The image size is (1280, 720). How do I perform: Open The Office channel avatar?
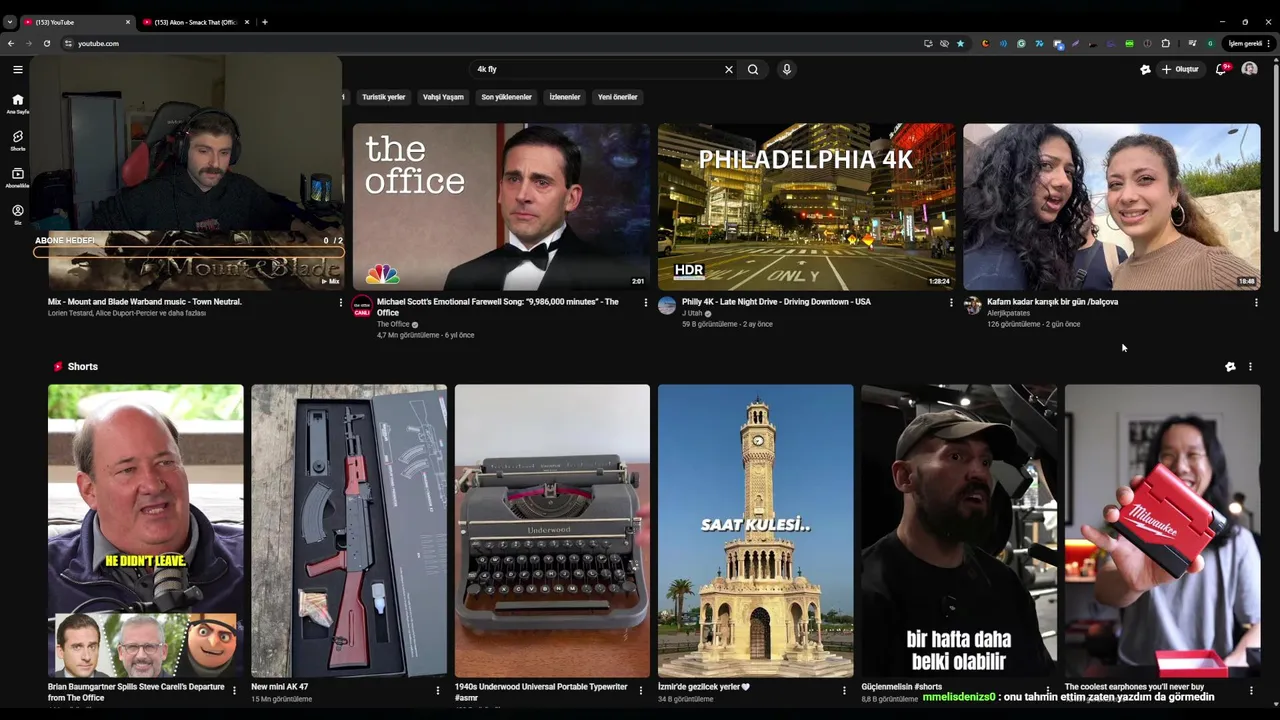(362, 306)
